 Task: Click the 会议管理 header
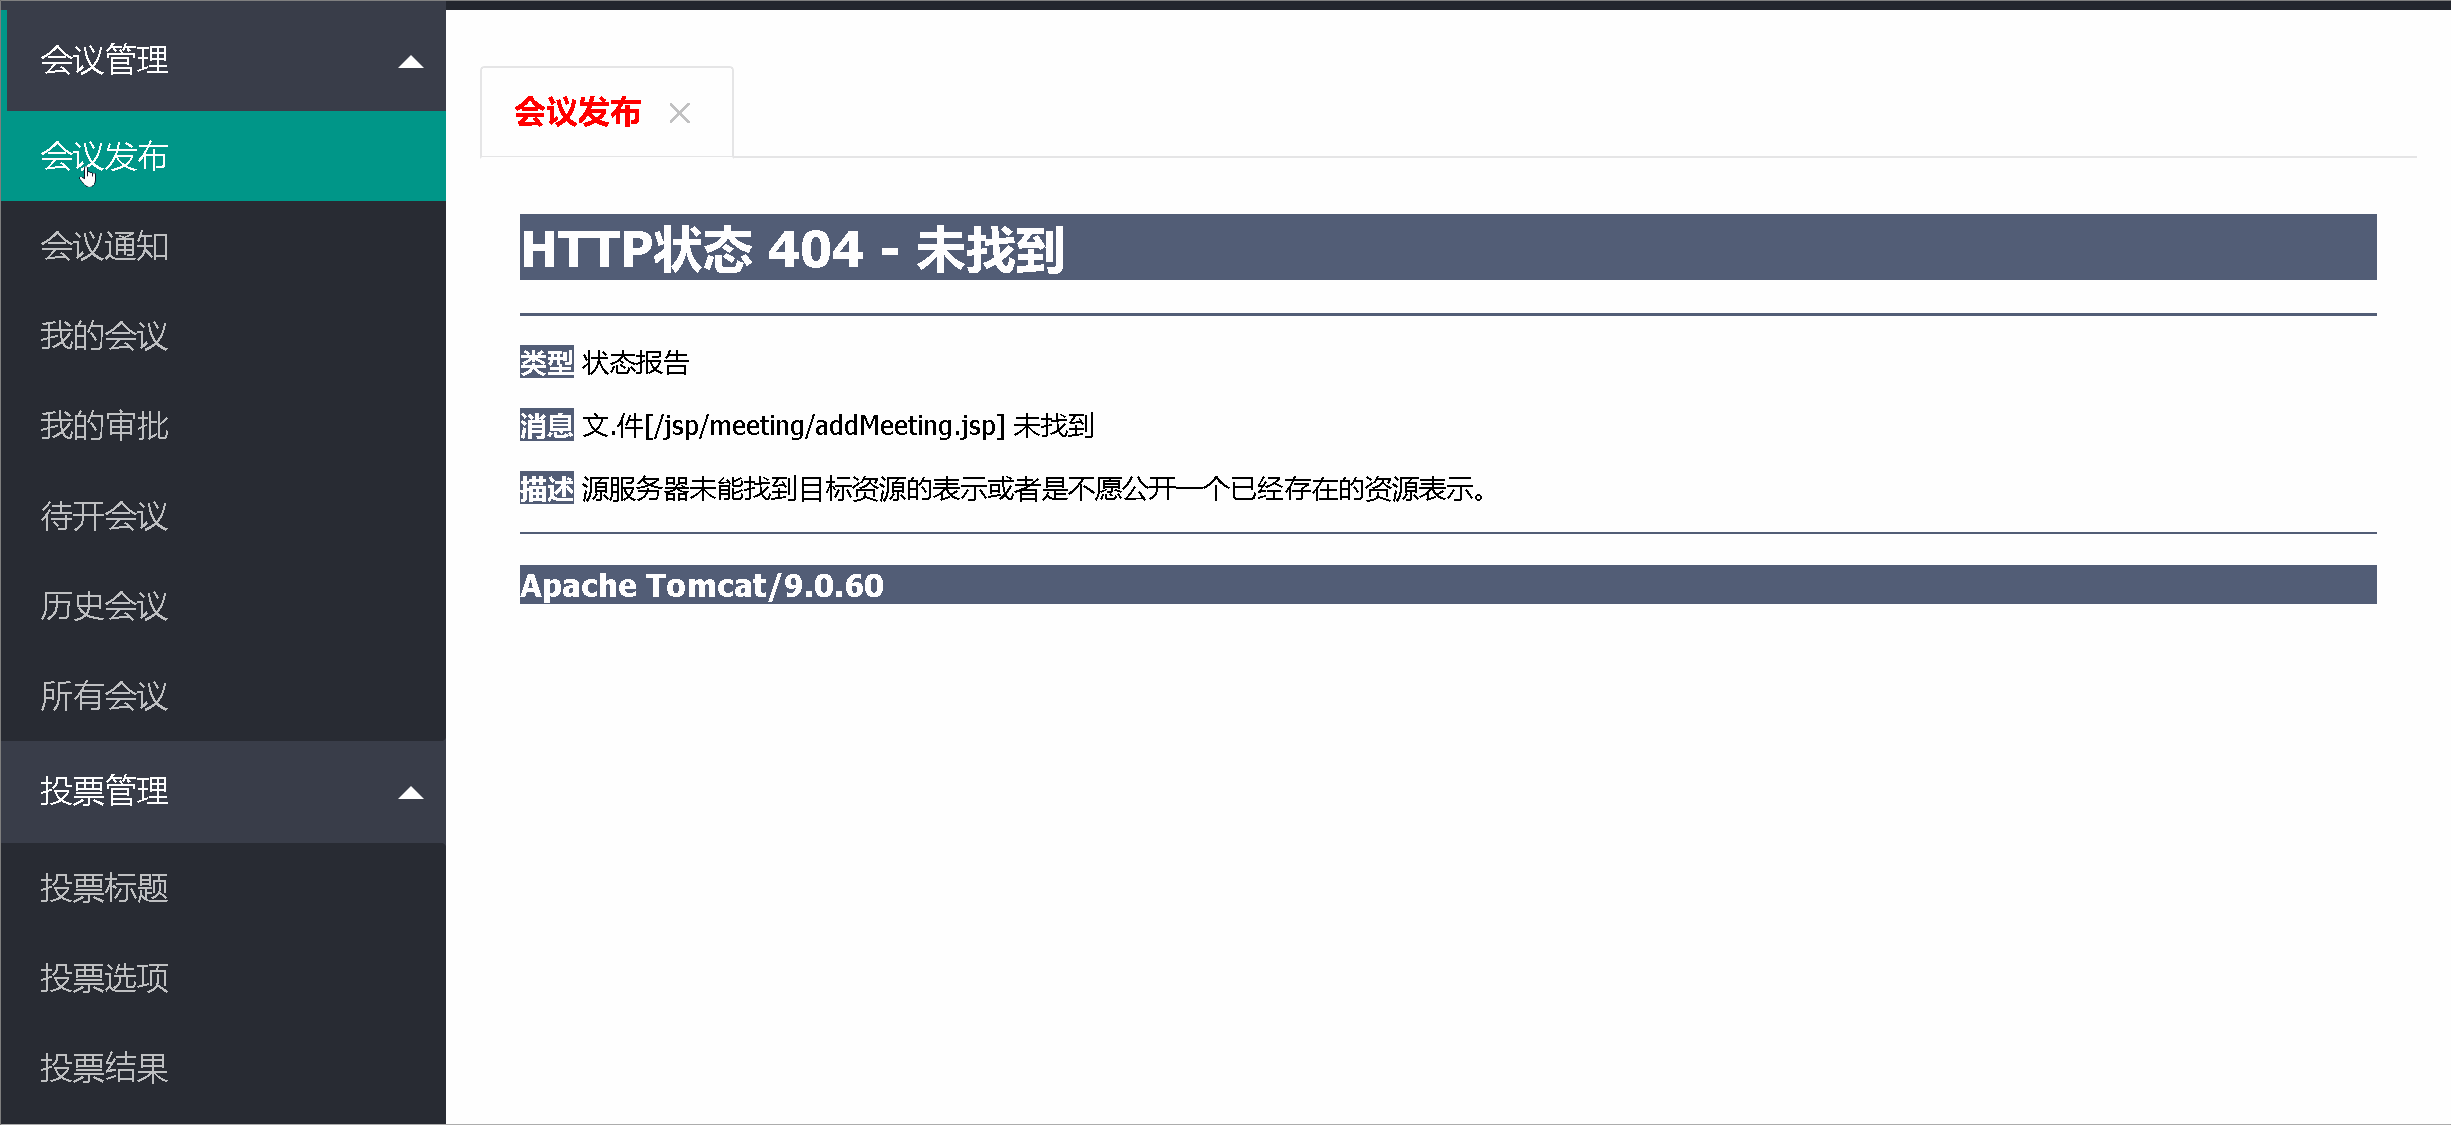(103, 60)
